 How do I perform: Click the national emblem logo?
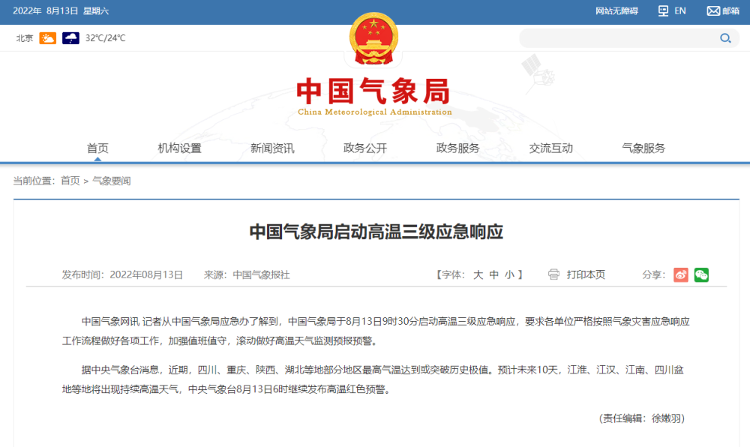click(374, 39)
